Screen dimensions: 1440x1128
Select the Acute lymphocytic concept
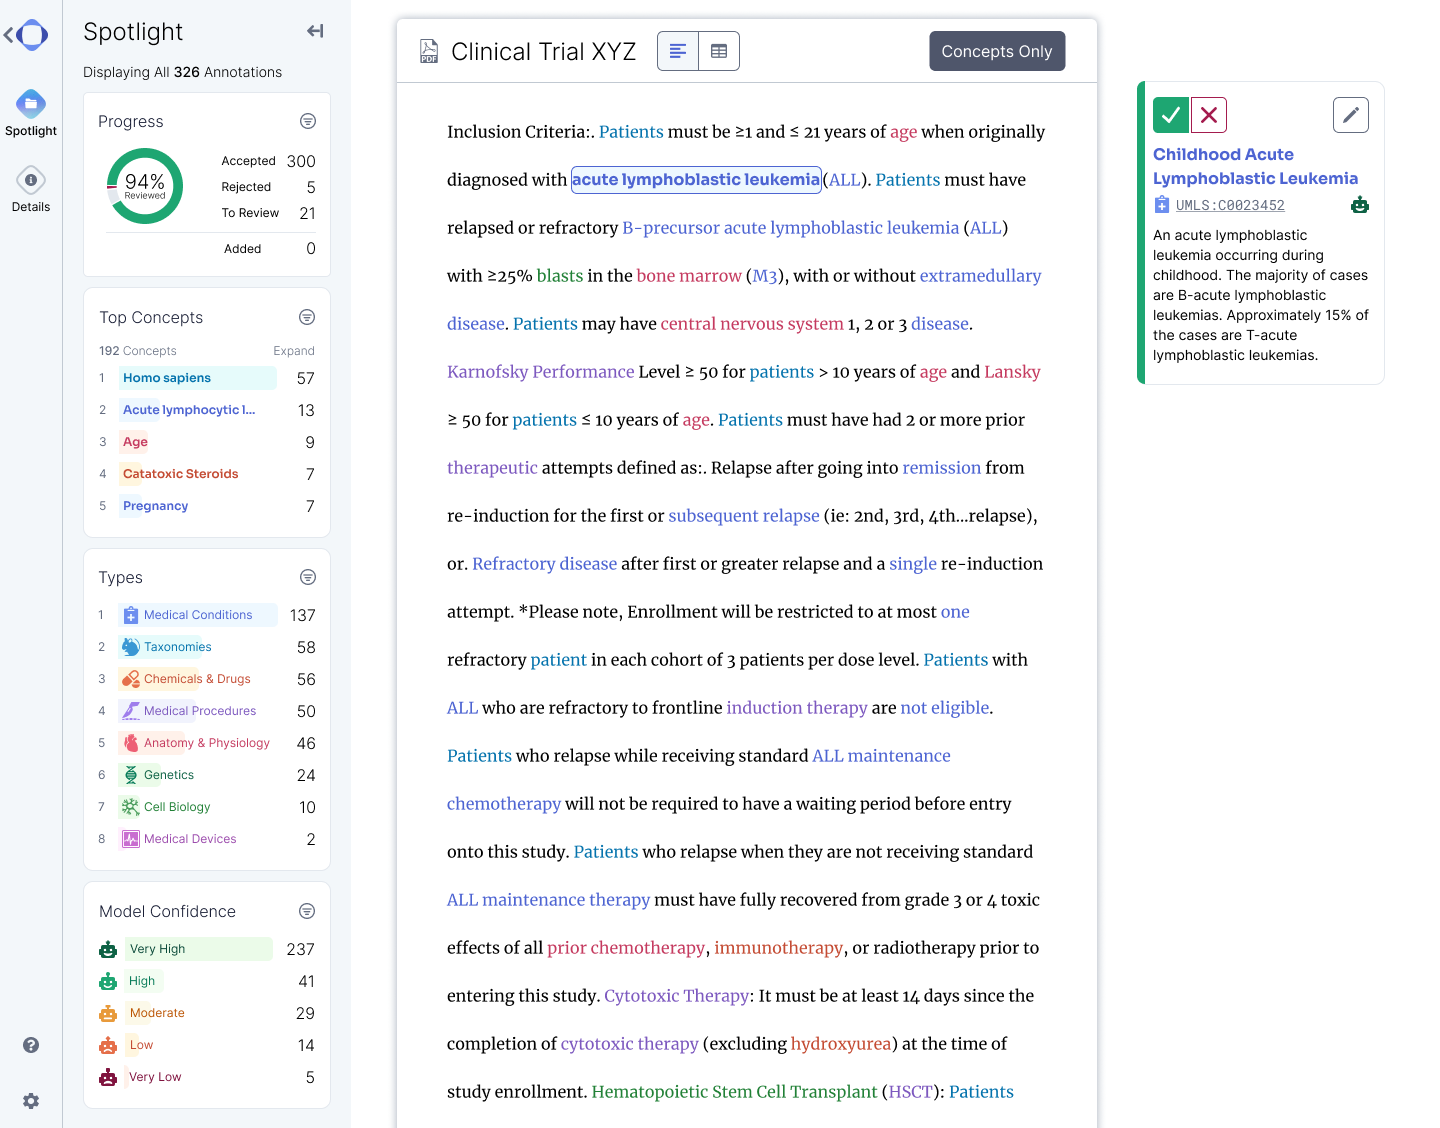click(x=189, y=410)
